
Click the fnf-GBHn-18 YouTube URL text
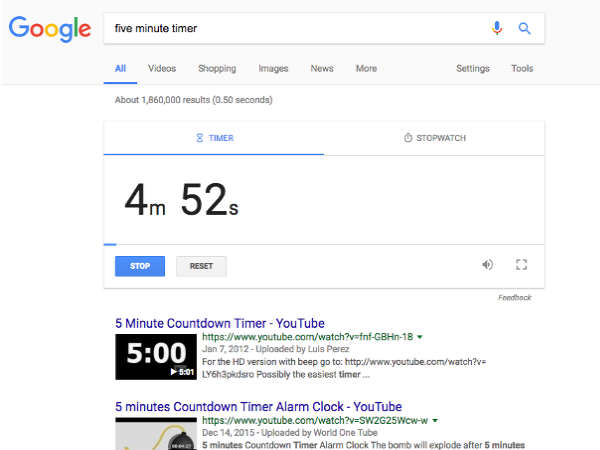(x=308, y=337)
